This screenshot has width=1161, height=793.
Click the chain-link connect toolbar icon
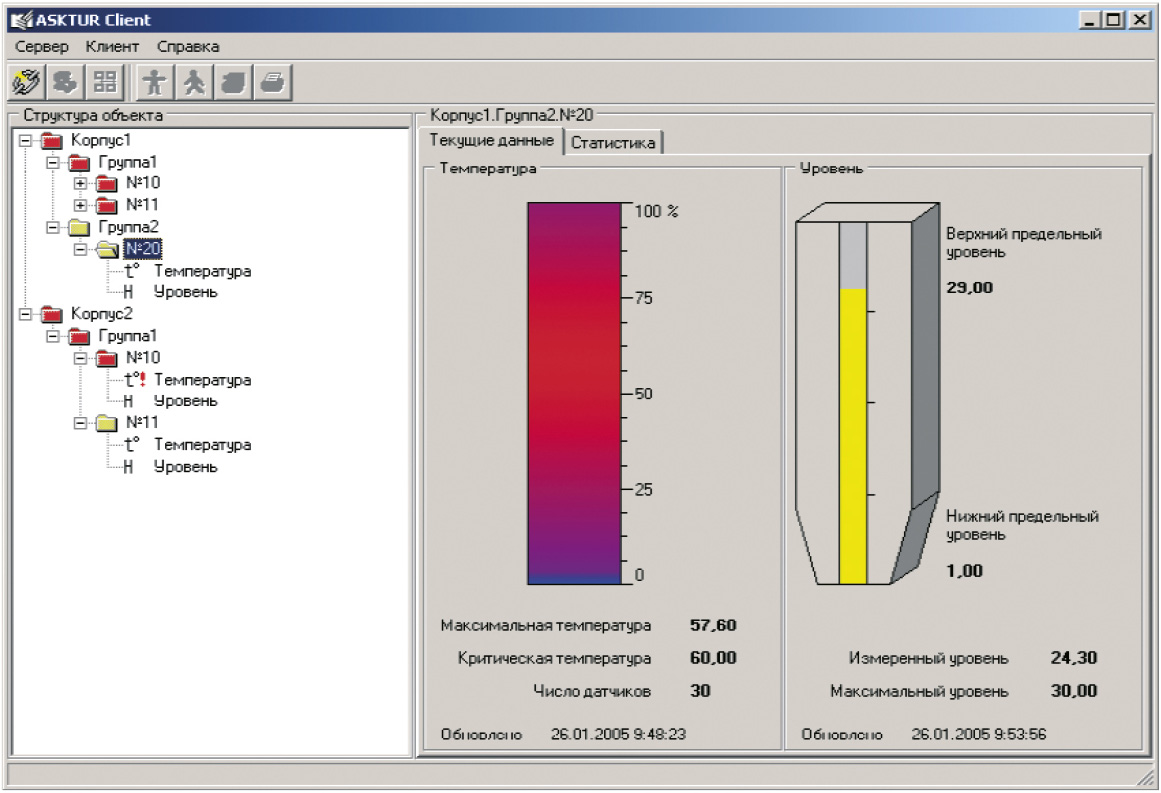27,81
